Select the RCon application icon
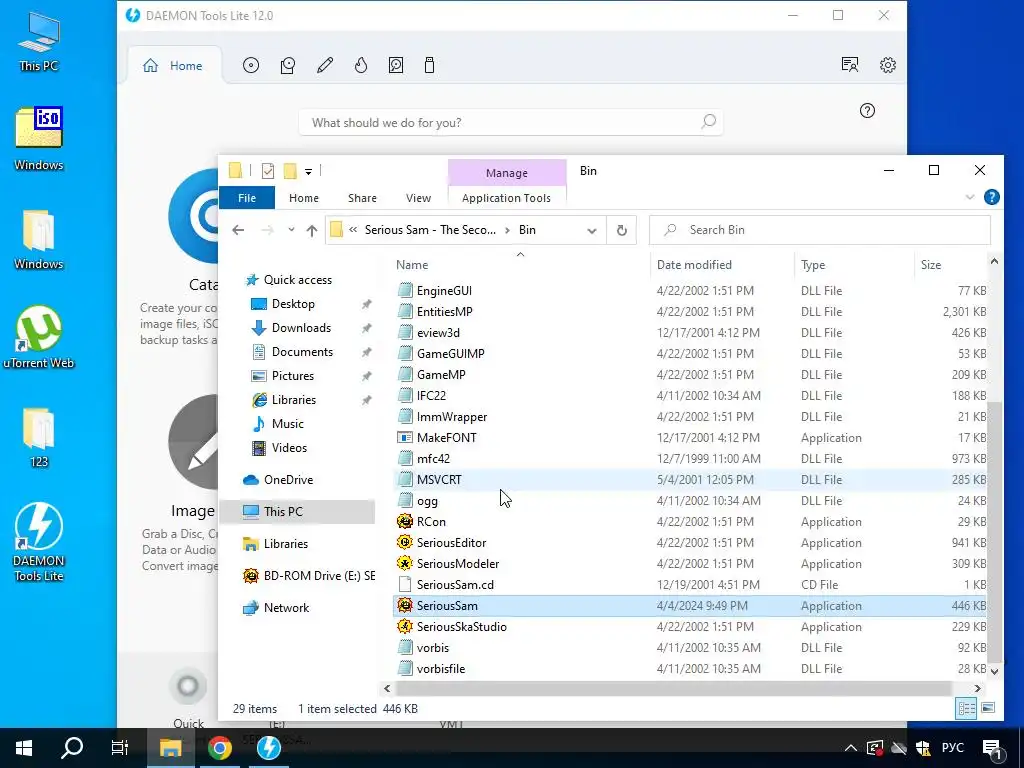The width and height of the screenshot is (1024, 768). 405,521
